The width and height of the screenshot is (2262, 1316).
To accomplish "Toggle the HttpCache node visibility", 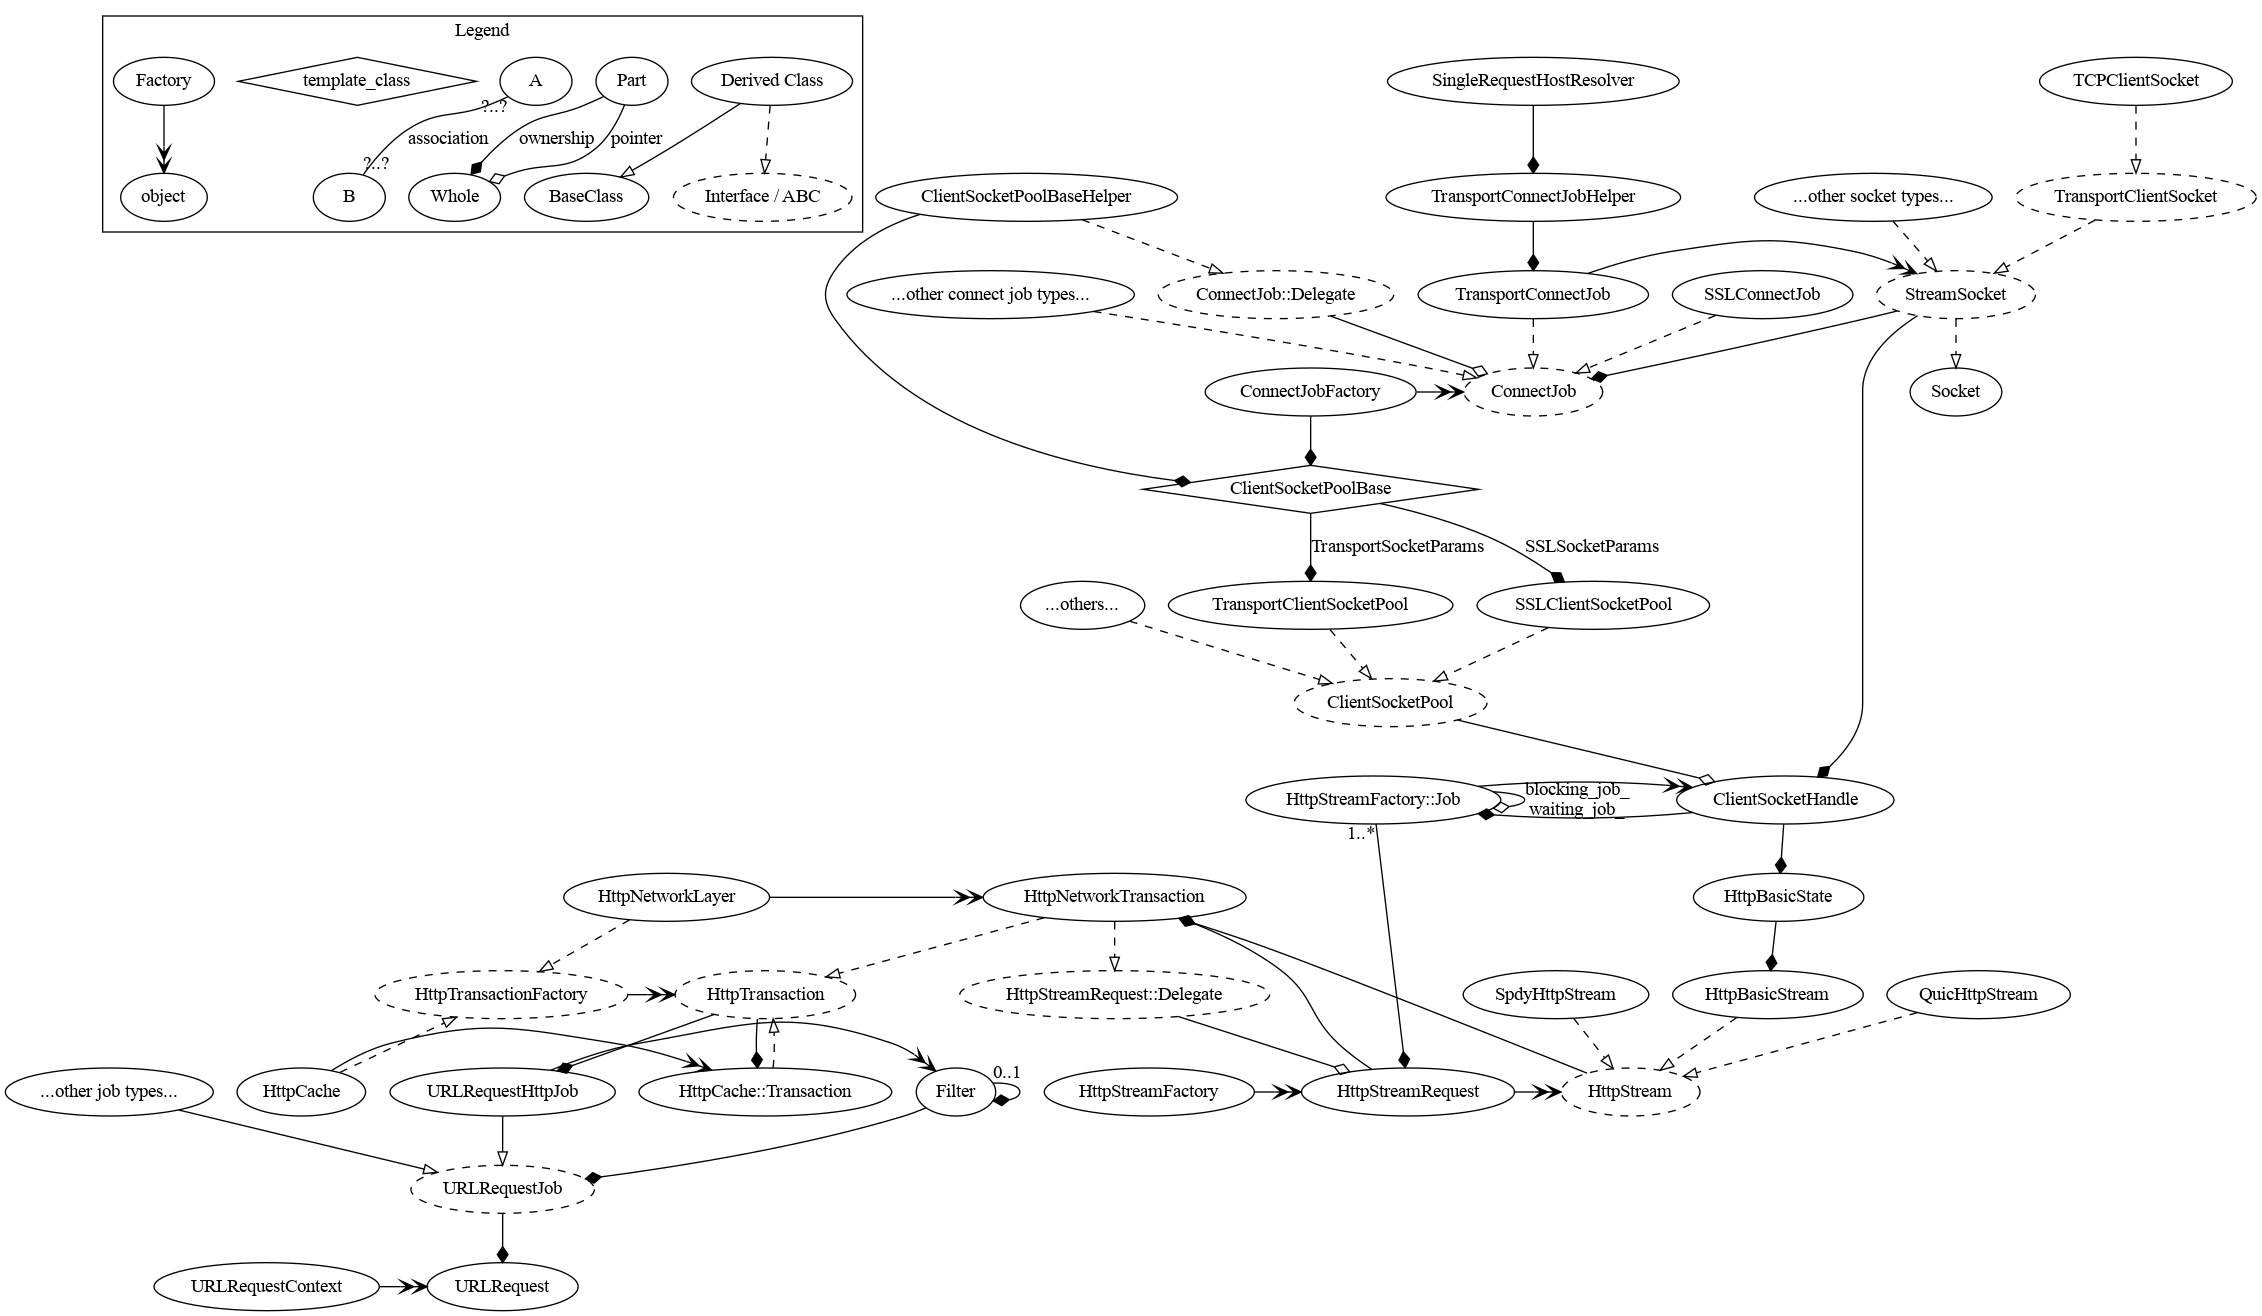I will pos(313,1097).
